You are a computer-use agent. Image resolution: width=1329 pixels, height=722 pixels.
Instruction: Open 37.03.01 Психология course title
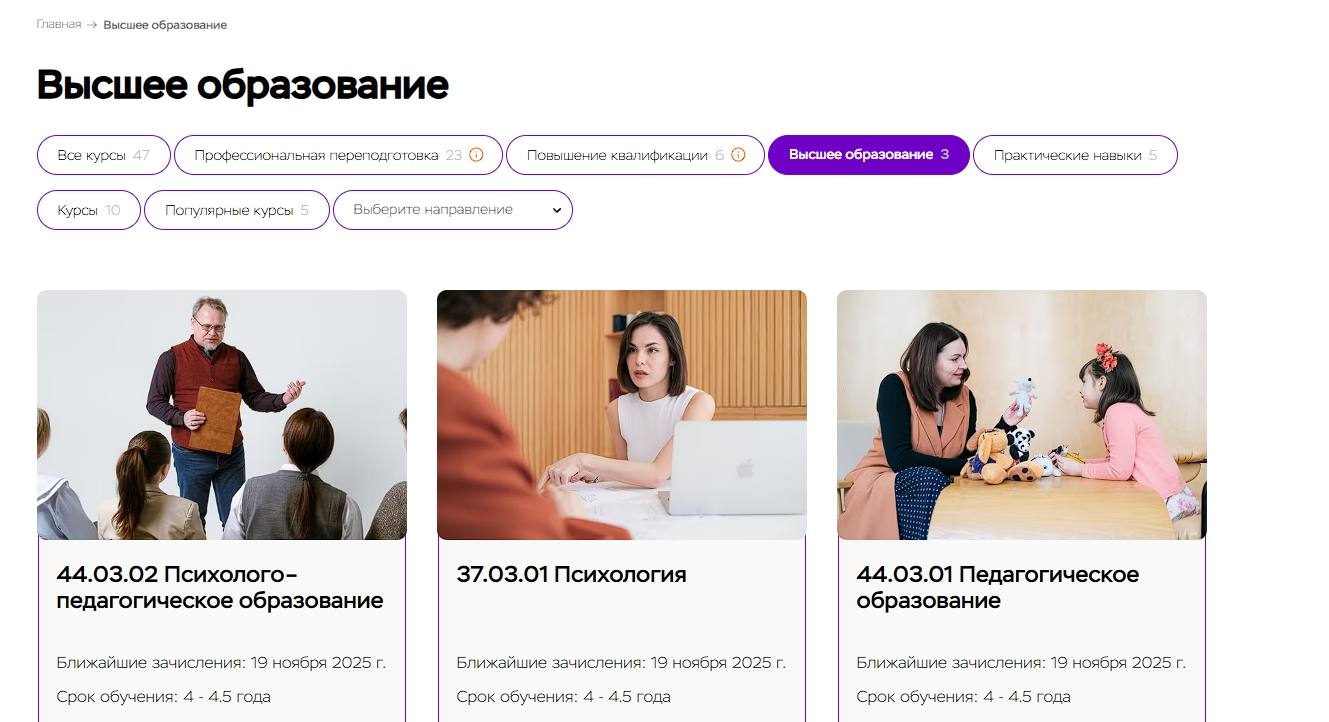pyautogui.click(x=572, y=574)
